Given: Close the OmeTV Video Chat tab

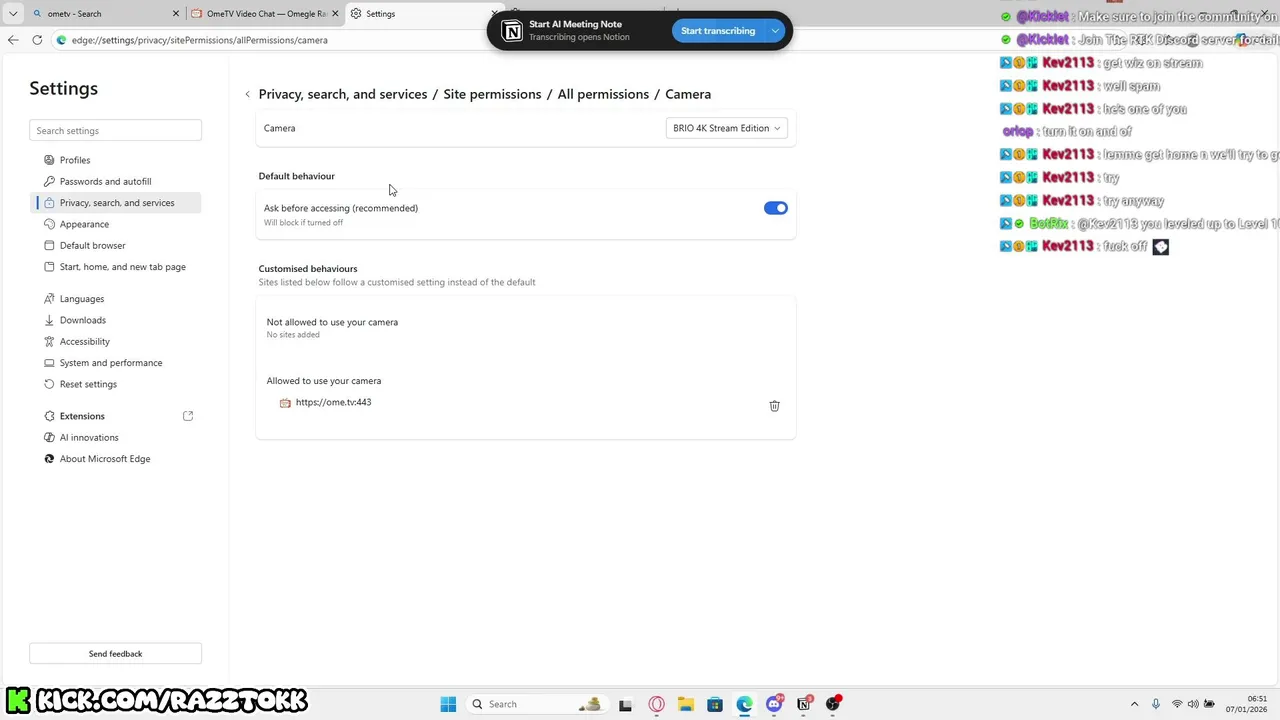Looking at the screenshot, I should click(x=335, y=14).
